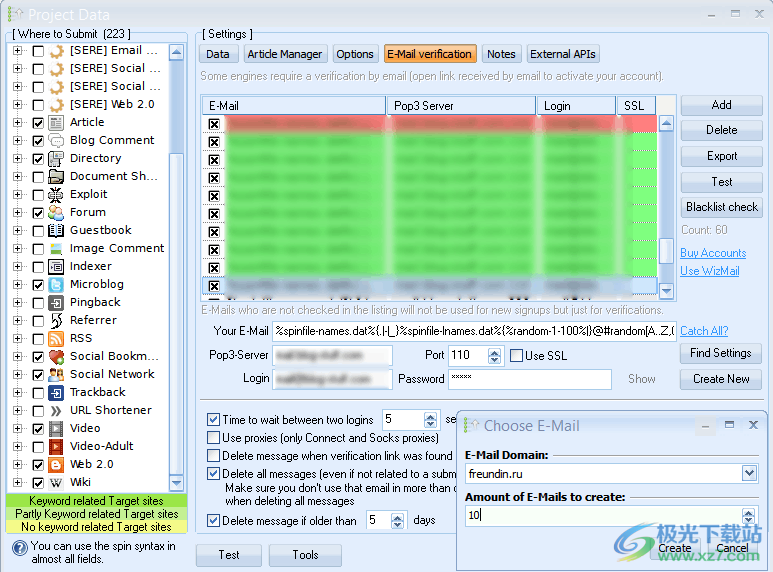This screenshot has width=773, height=572.
Task: Click the Add email button
Action: pos(721,105)
